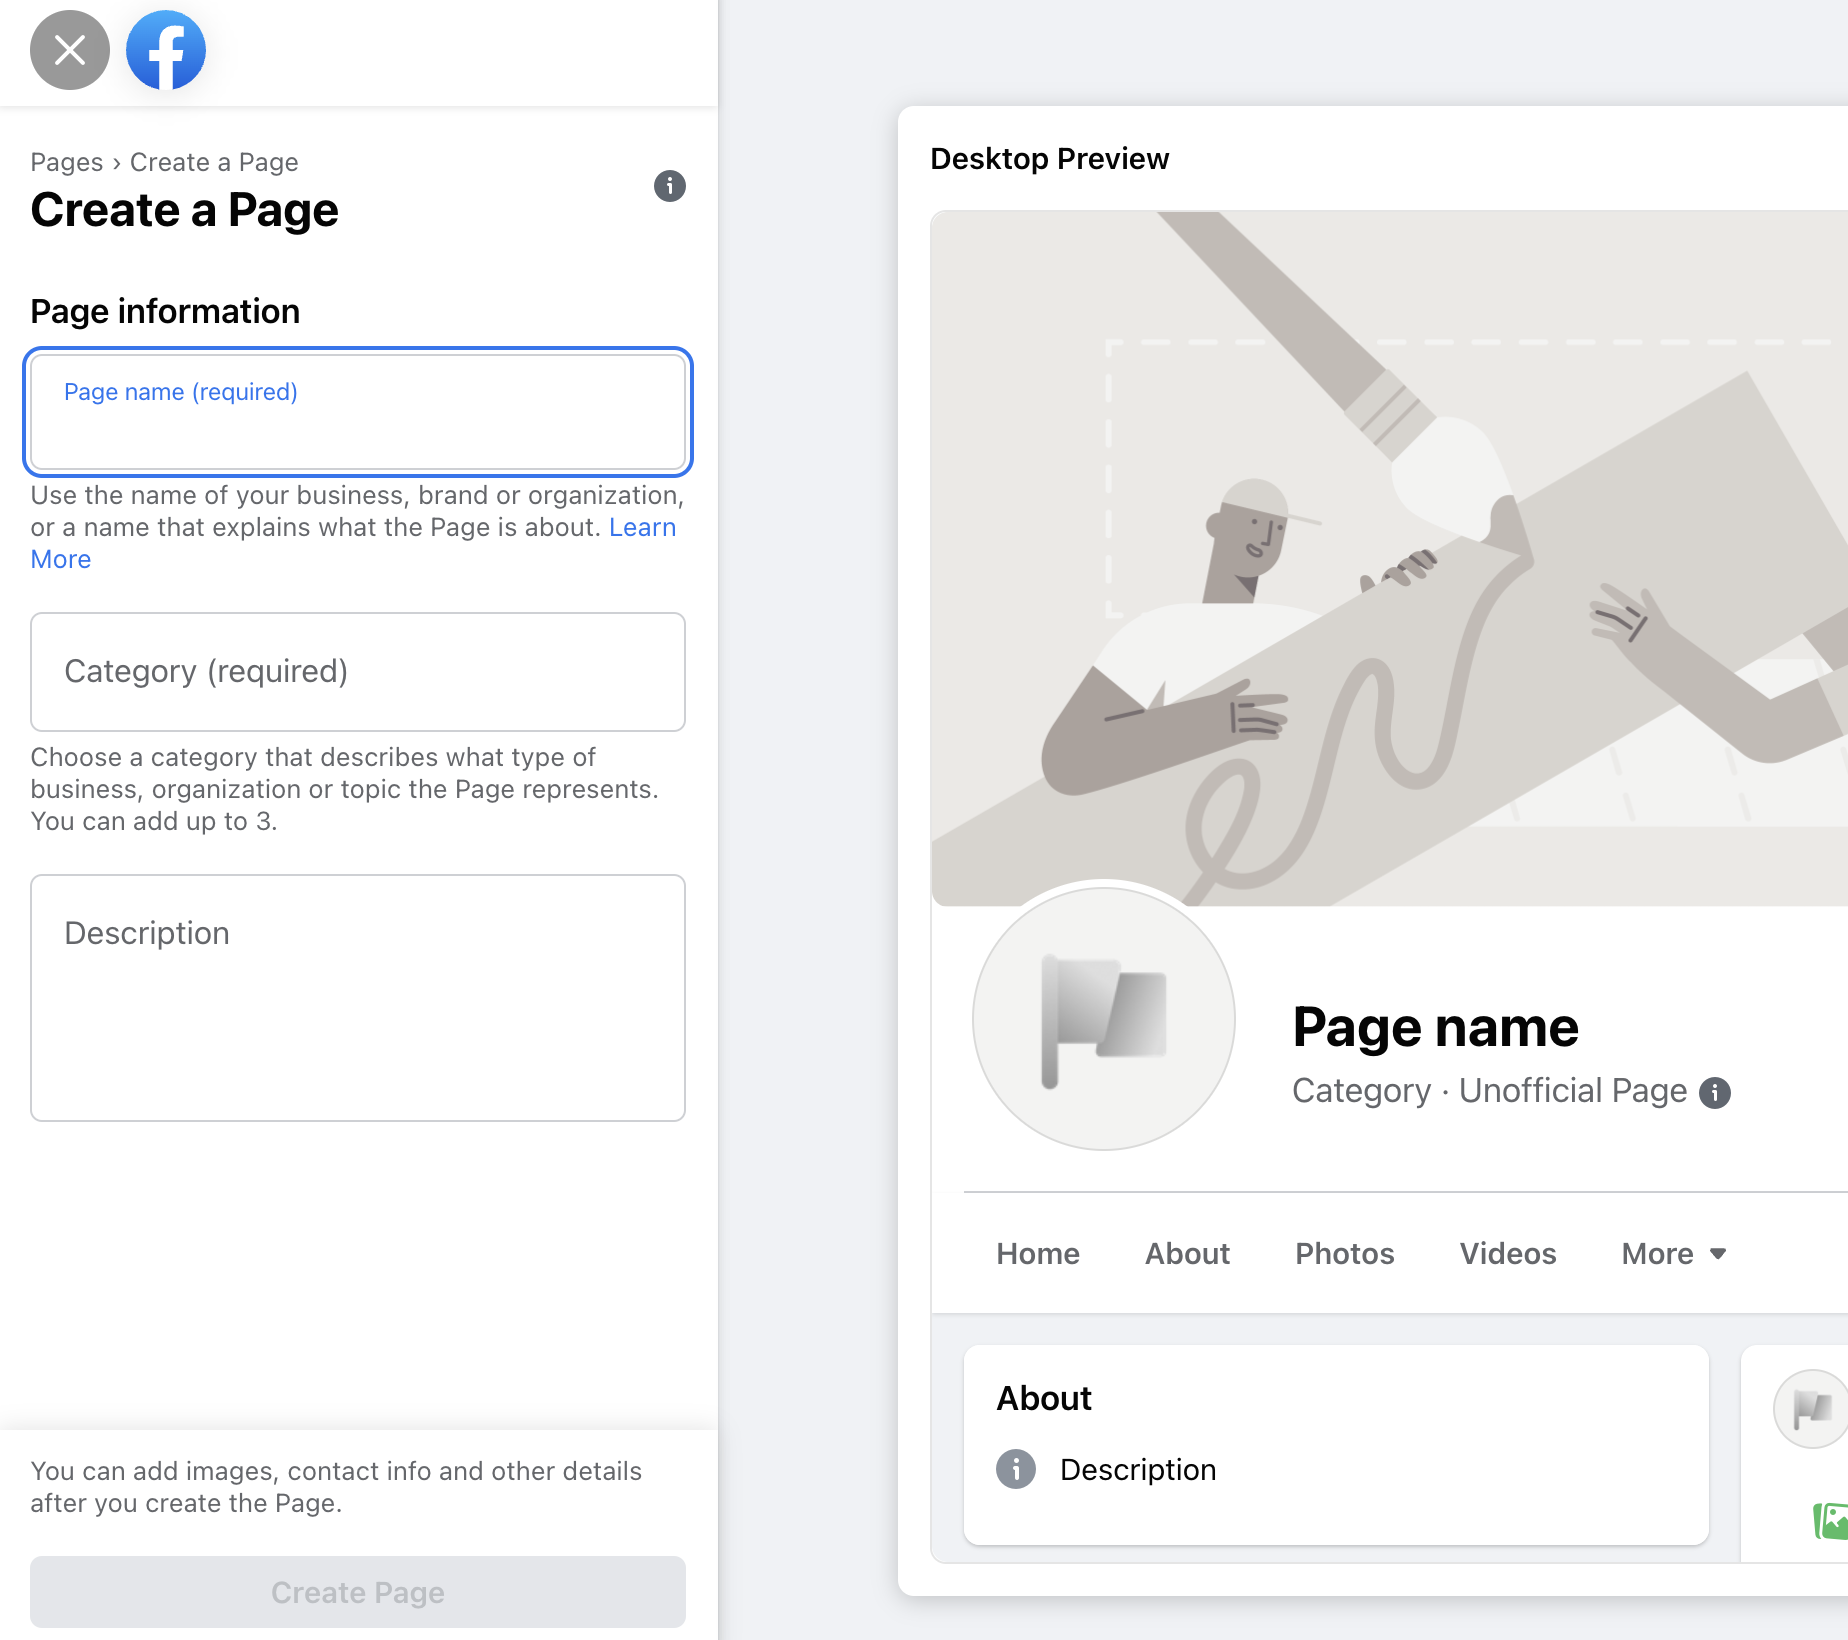Click the flag profile picture placeholder

click(x=1104, y=1019)
